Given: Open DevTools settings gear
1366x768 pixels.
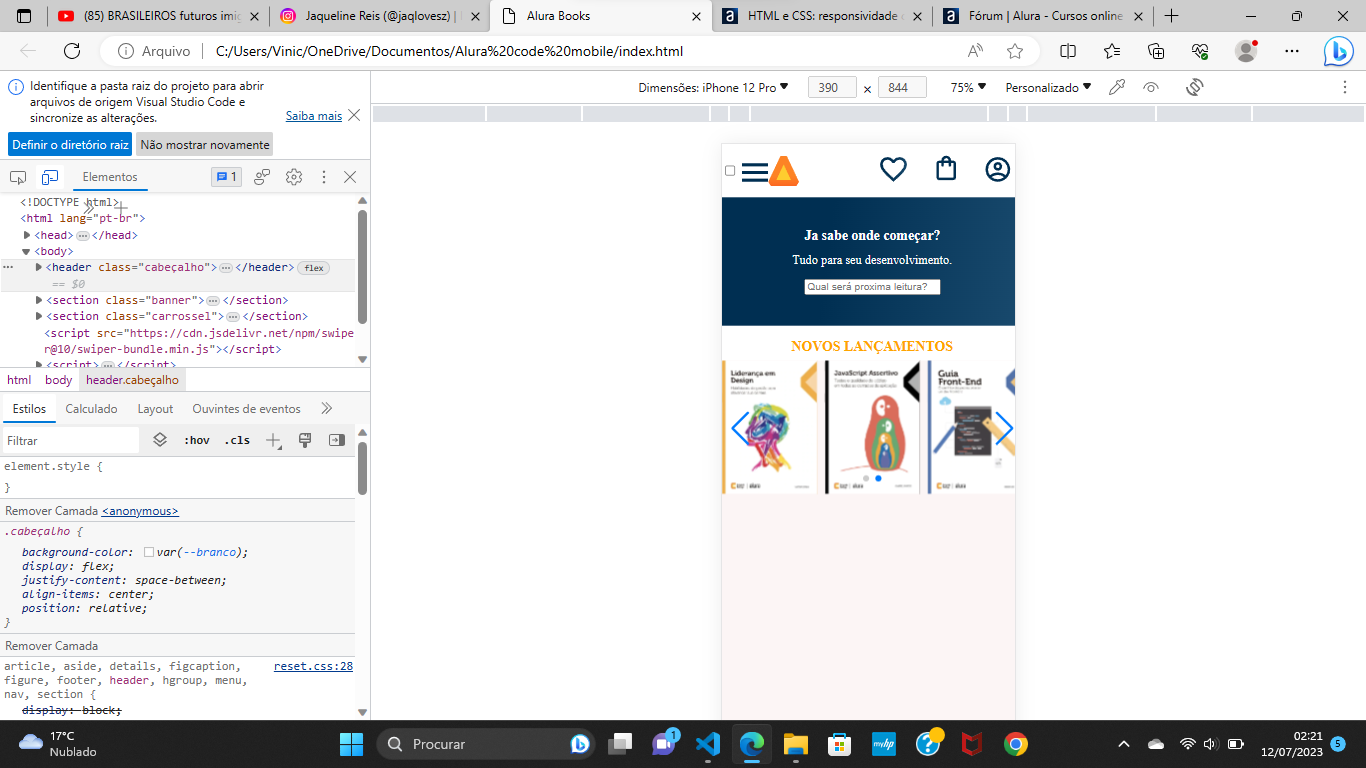Looking at the screenshot, I should point(294,177).
